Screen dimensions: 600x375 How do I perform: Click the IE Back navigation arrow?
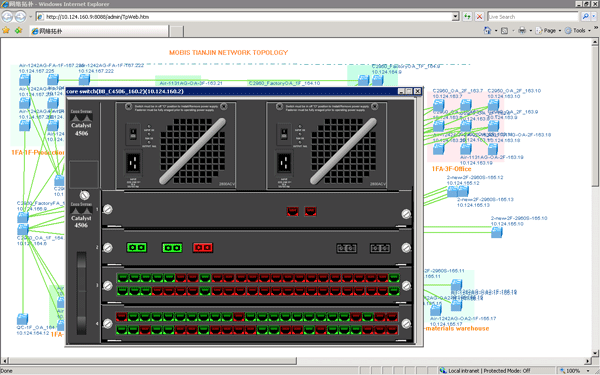tap(7, 16)
